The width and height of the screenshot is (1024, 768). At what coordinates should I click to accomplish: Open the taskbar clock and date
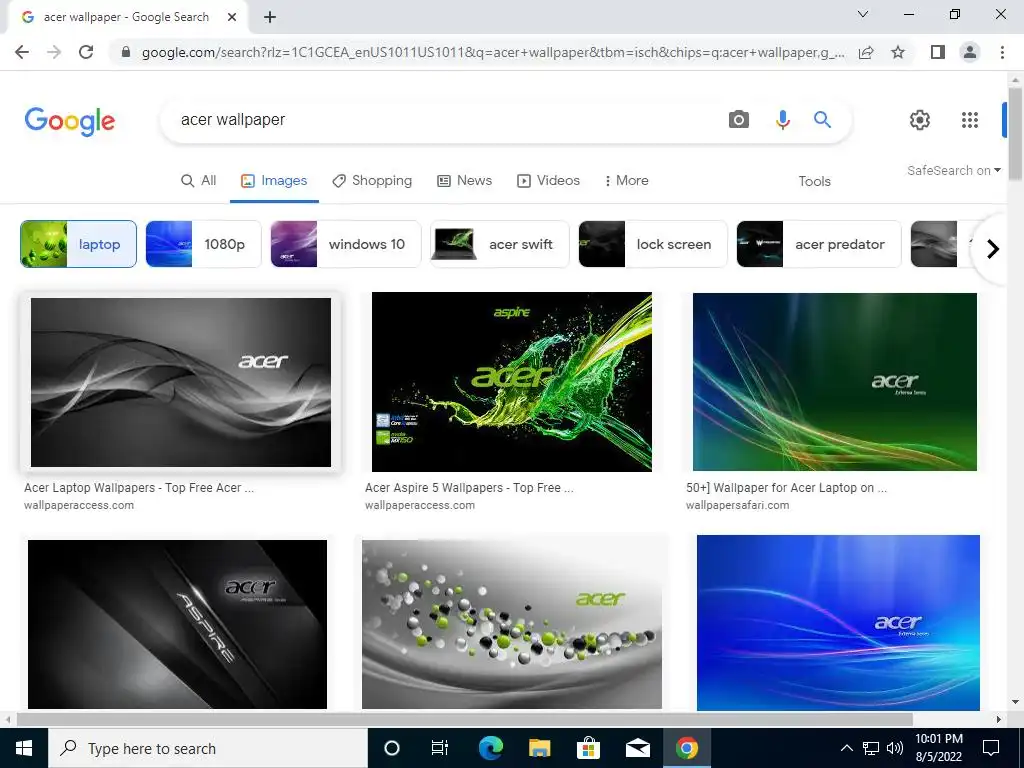coord(938,748)
